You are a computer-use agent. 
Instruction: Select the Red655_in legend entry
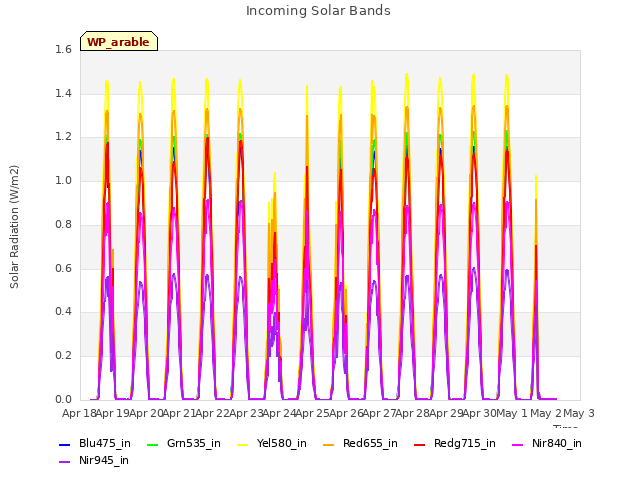point(360,443)
